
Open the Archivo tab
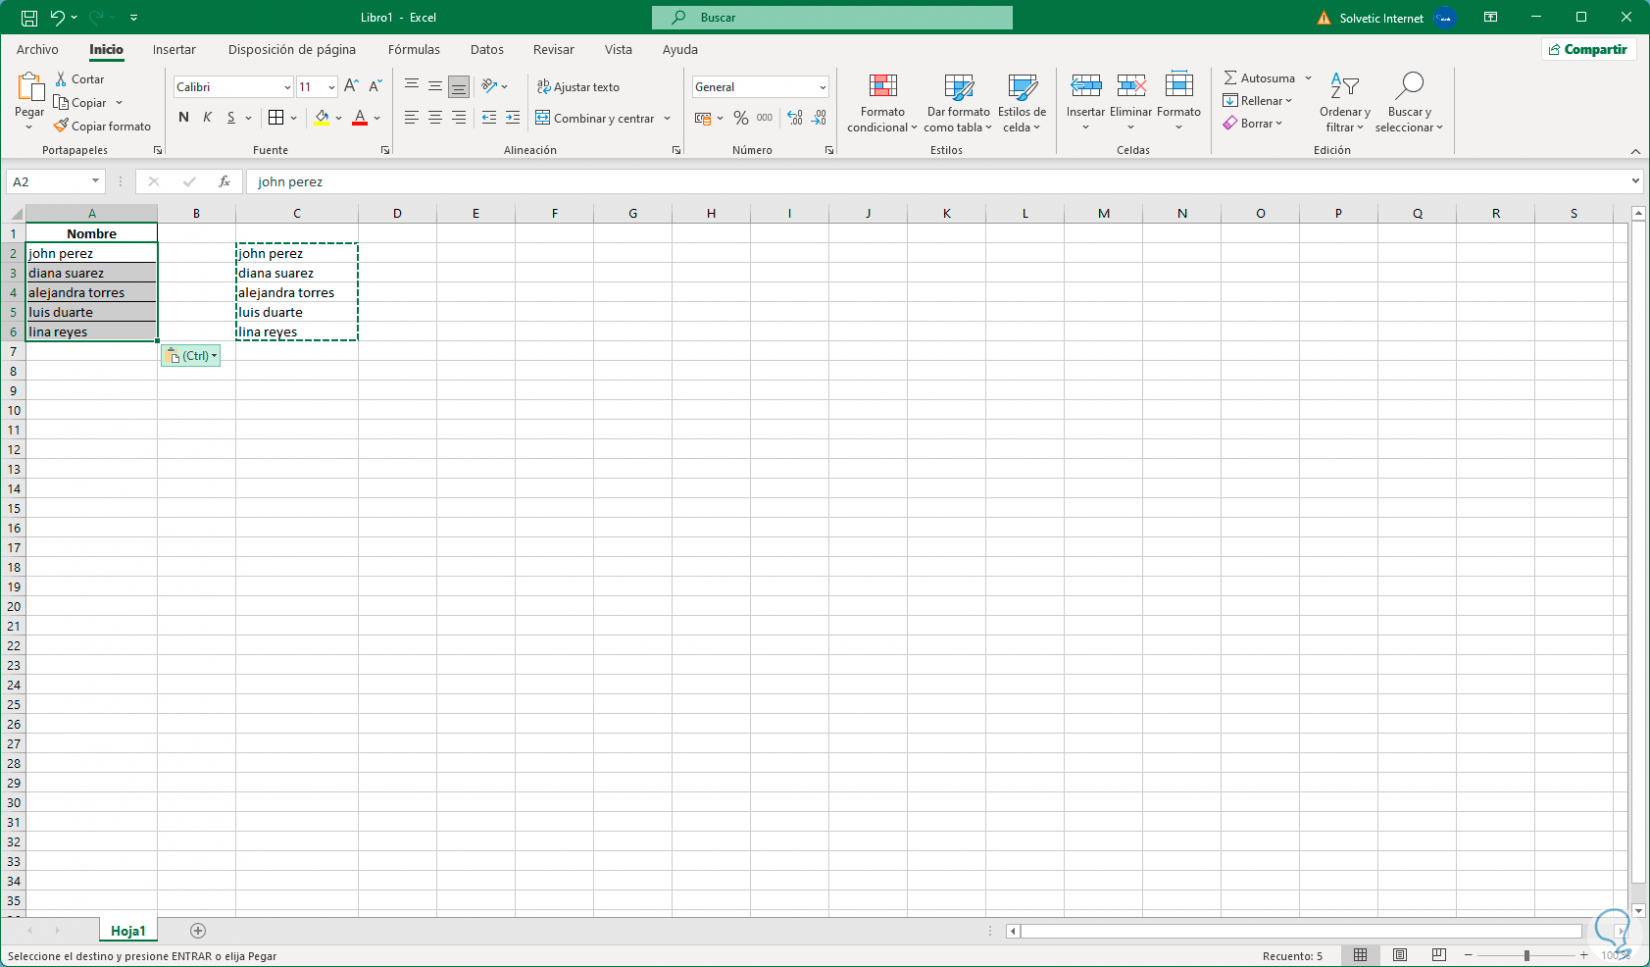[x=37, y=49]
